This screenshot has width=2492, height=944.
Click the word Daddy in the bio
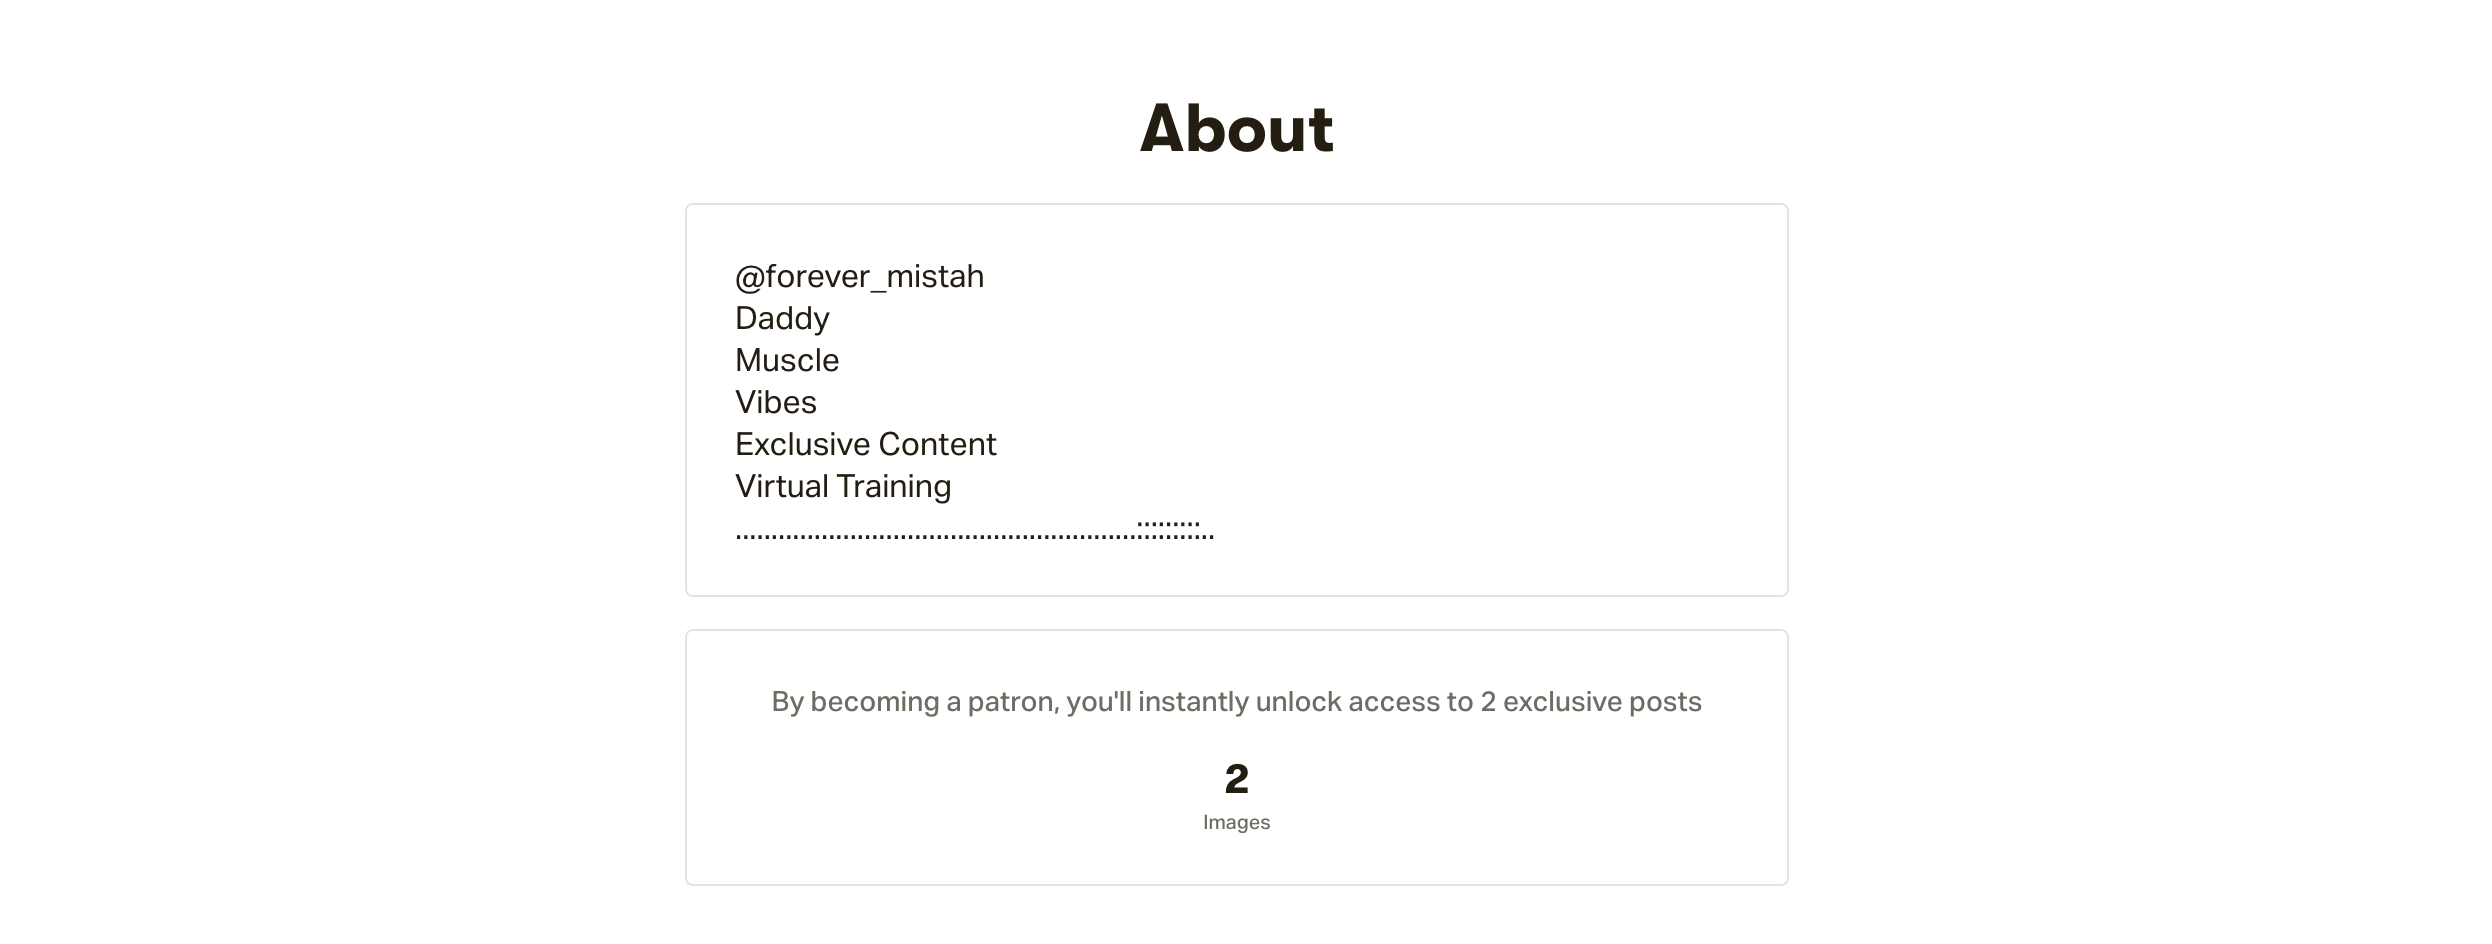point(782,319)
